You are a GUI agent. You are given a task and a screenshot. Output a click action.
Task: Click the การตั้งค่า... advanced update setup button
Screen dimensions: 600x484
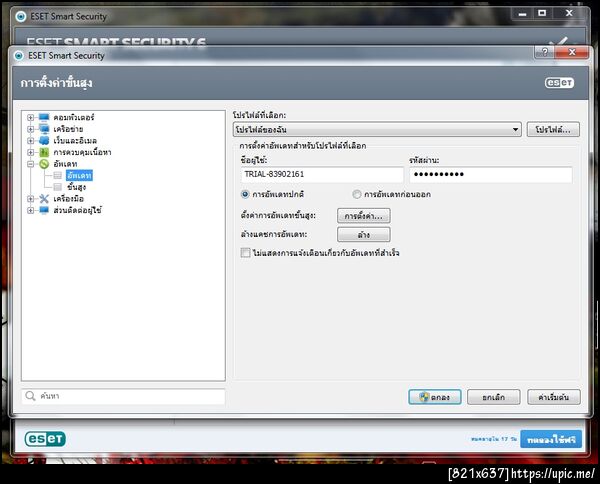[x=364, y=216]
